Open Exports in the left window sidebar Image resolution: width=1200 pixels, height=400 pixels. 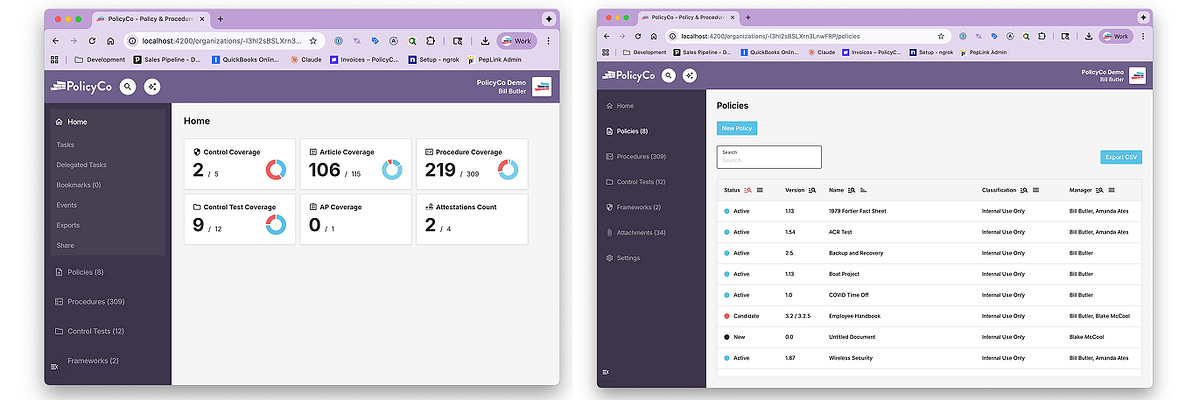click(x=67, y=225)
